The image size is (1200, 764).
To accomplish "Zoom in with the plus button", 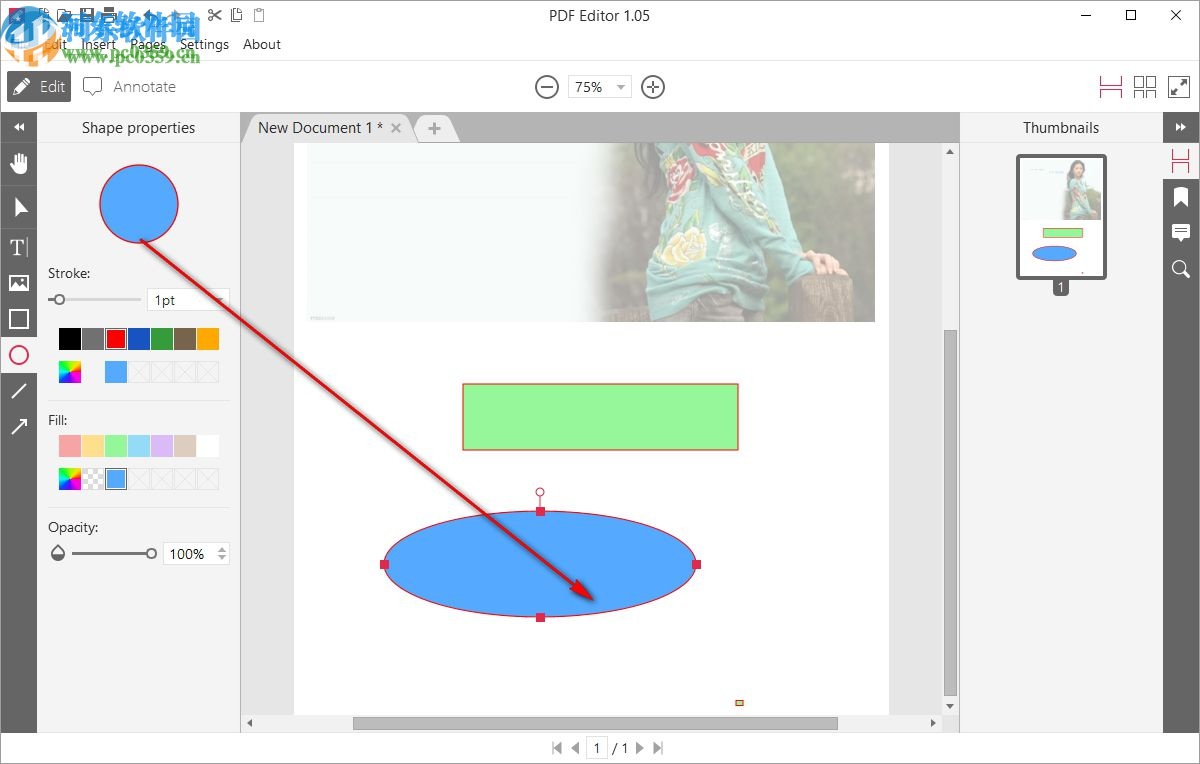I will [x=653, y=87].
